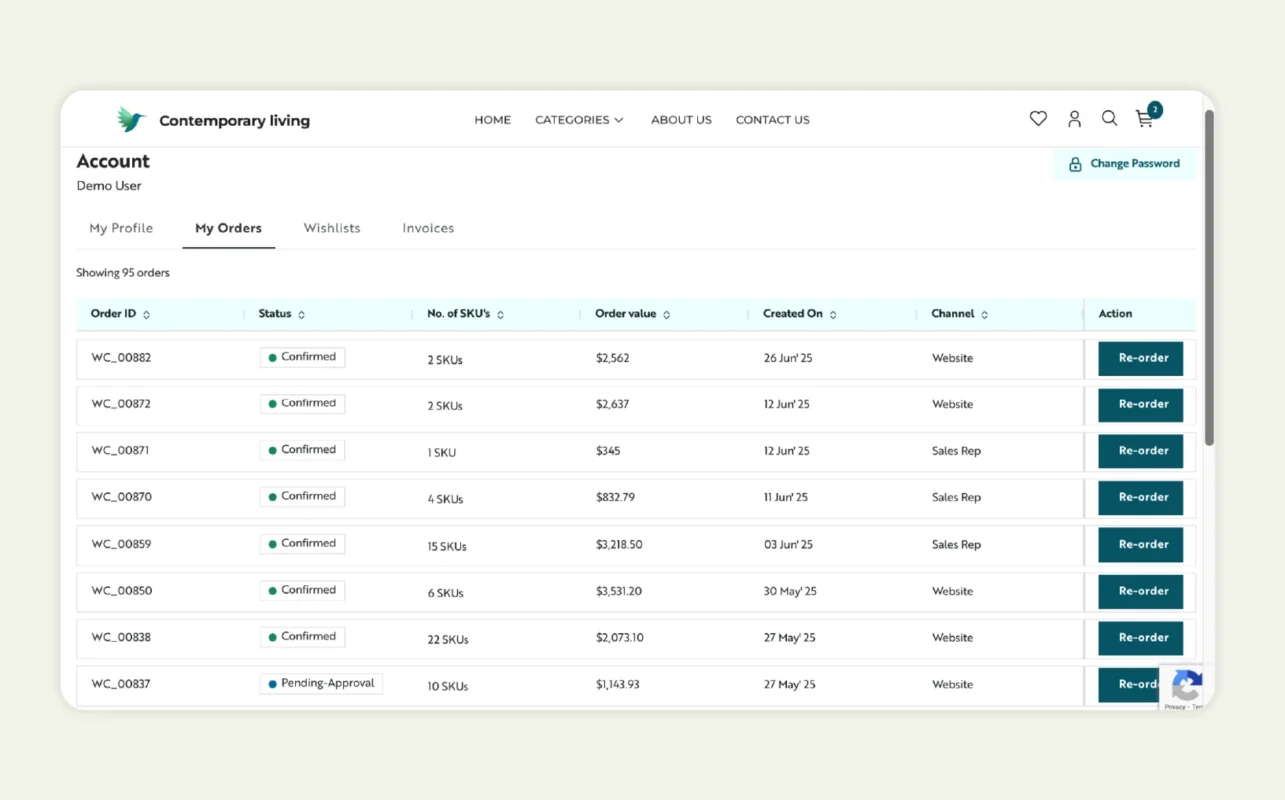This screenshot has width=1285, height=800.
Task: Expand the CATEGORIES dropdown
Action: click(579, 119)
